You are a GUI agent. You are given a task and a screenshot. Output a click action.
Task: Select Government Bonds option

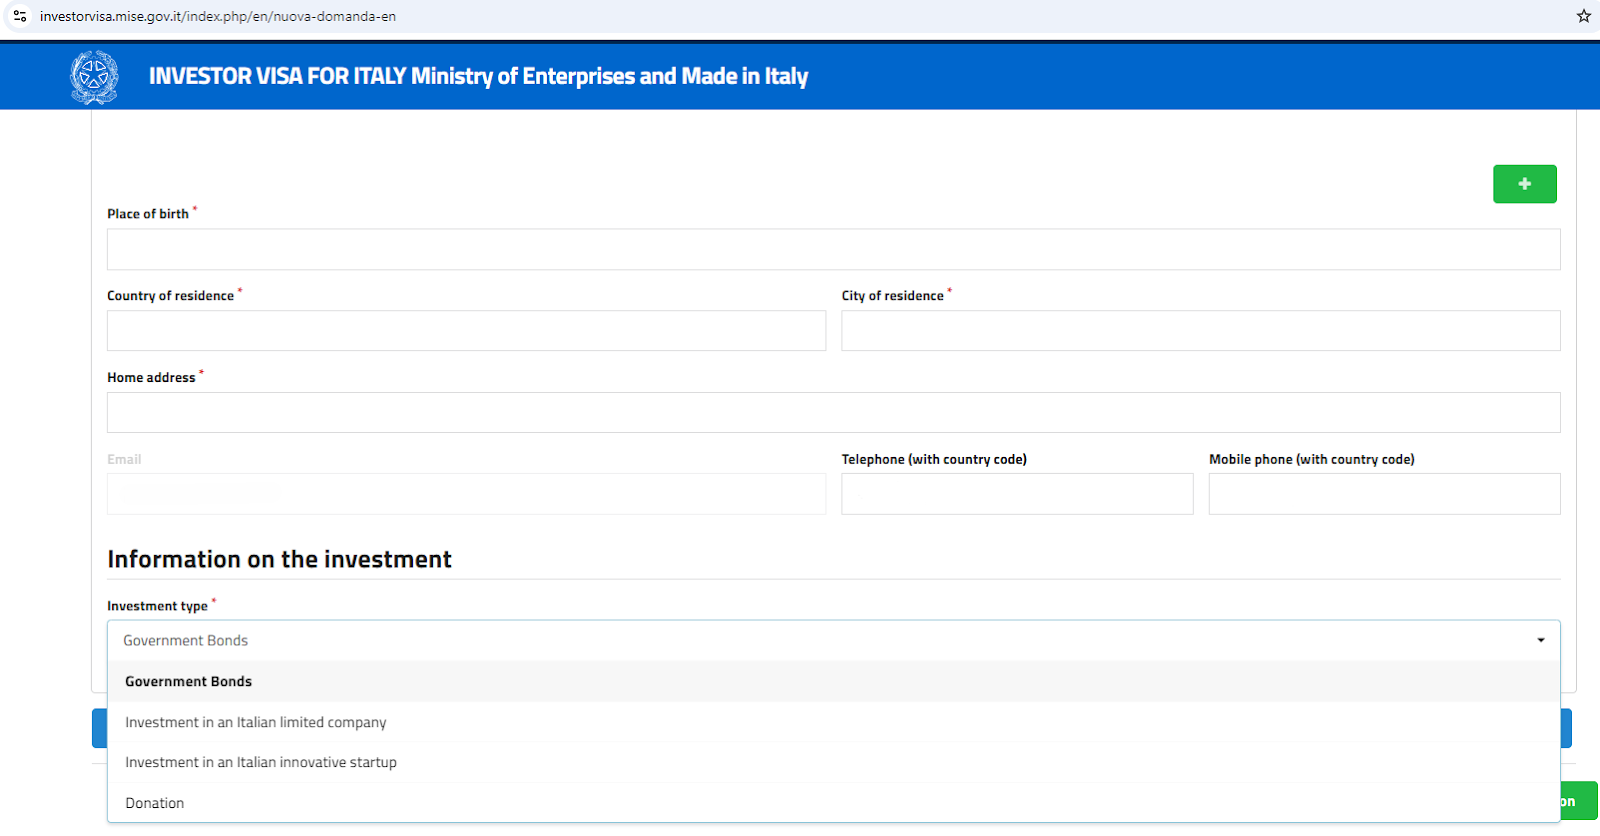point(189,682)
